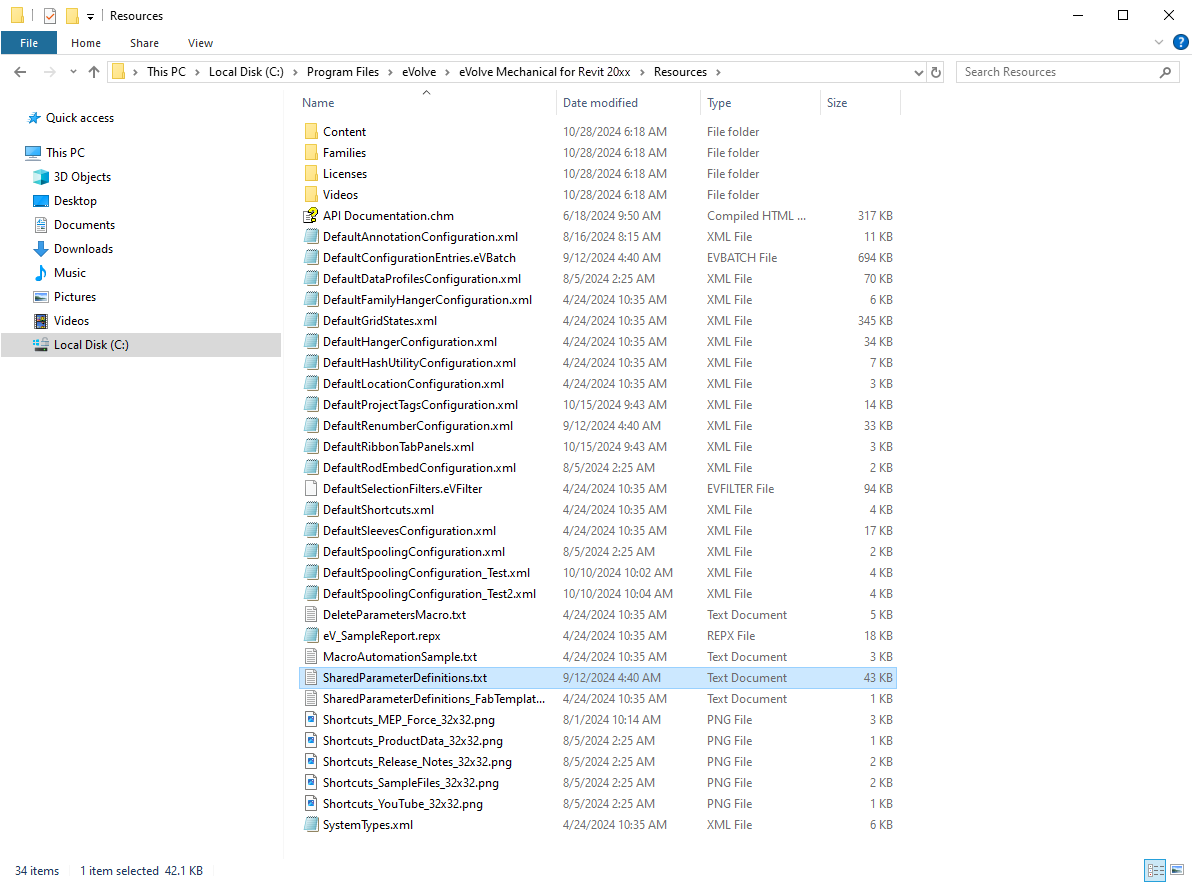
Task: Select the Content folder icon
Action: point(310,131)
